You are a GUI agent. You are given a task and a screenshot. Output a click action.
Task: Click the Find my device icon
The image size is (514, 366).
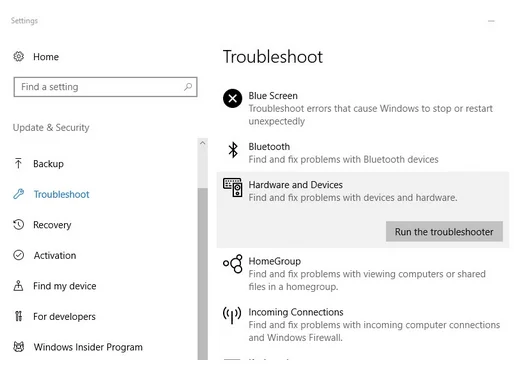point(18,286)
